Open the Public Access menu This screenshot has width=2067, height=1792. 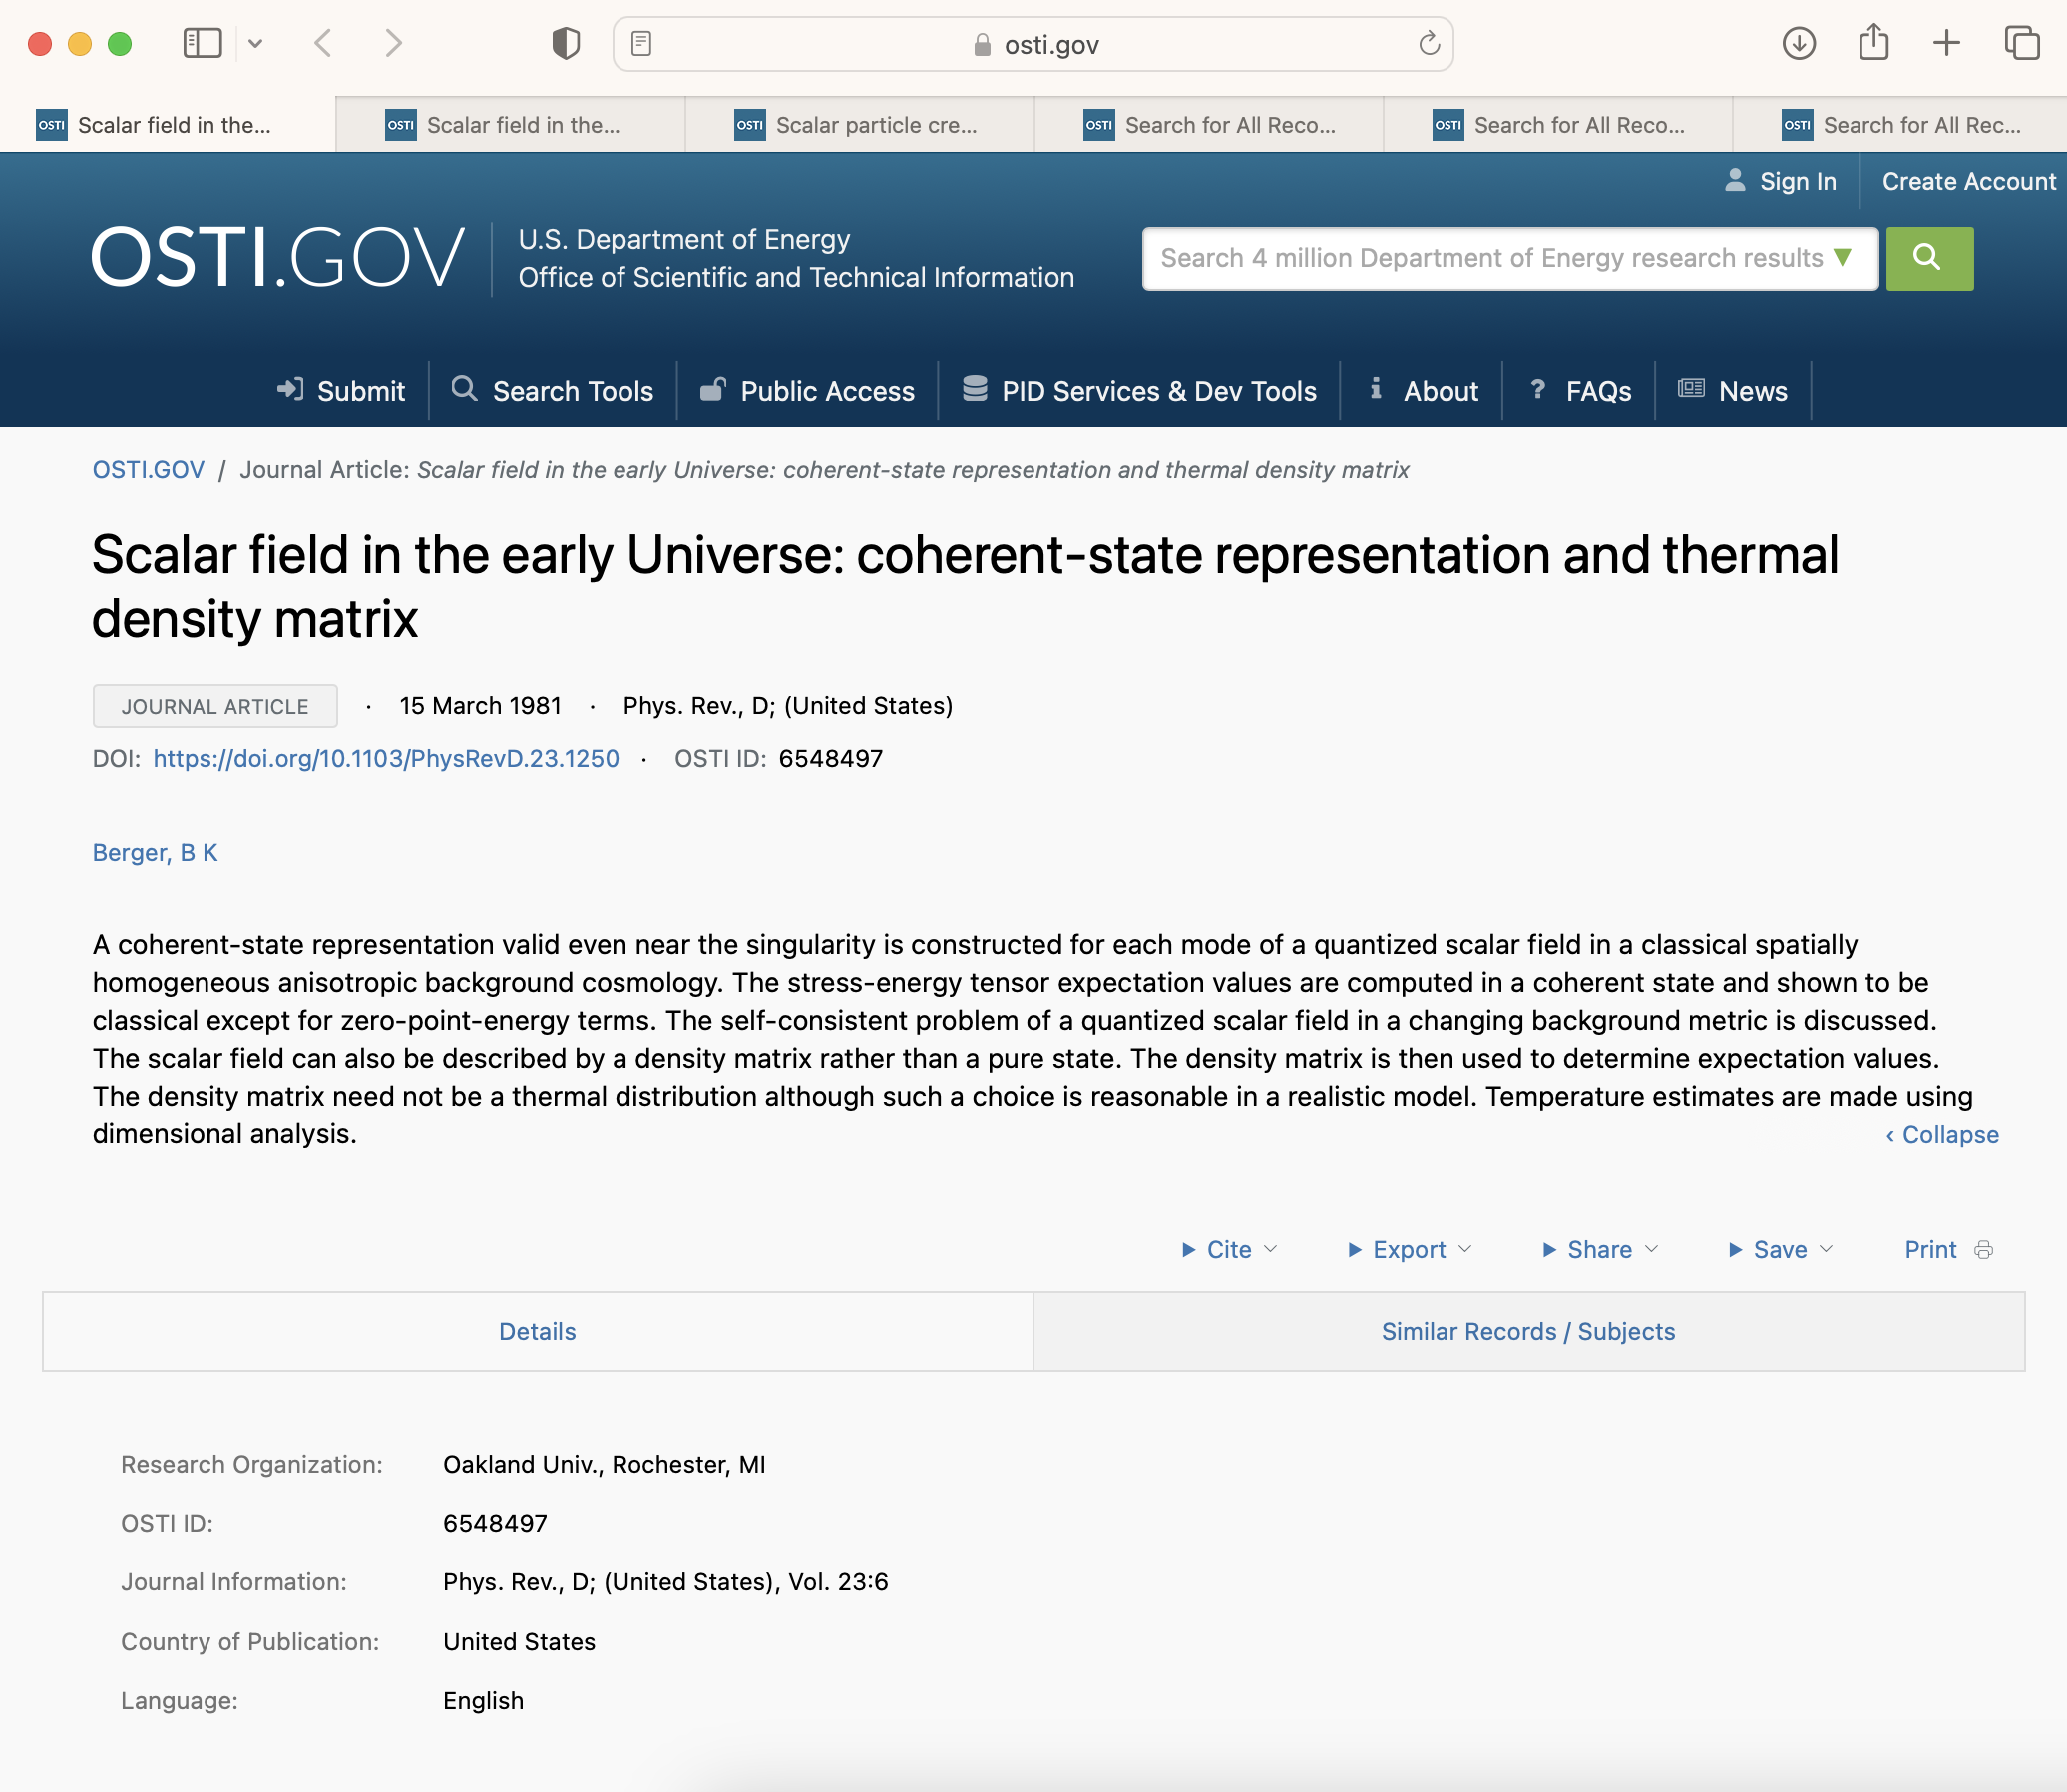[x=827, y=391]
